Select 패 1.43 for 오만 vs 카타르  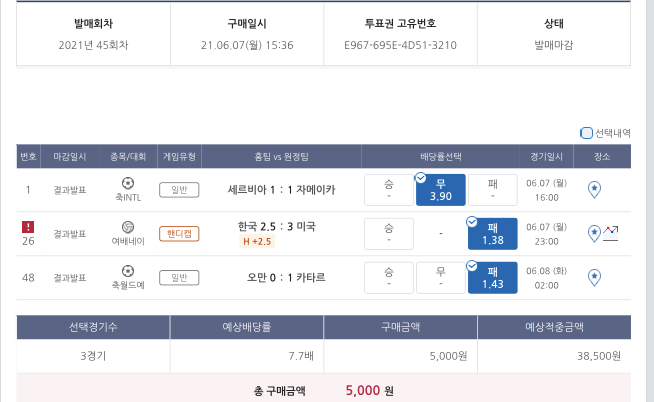point(492,276)
